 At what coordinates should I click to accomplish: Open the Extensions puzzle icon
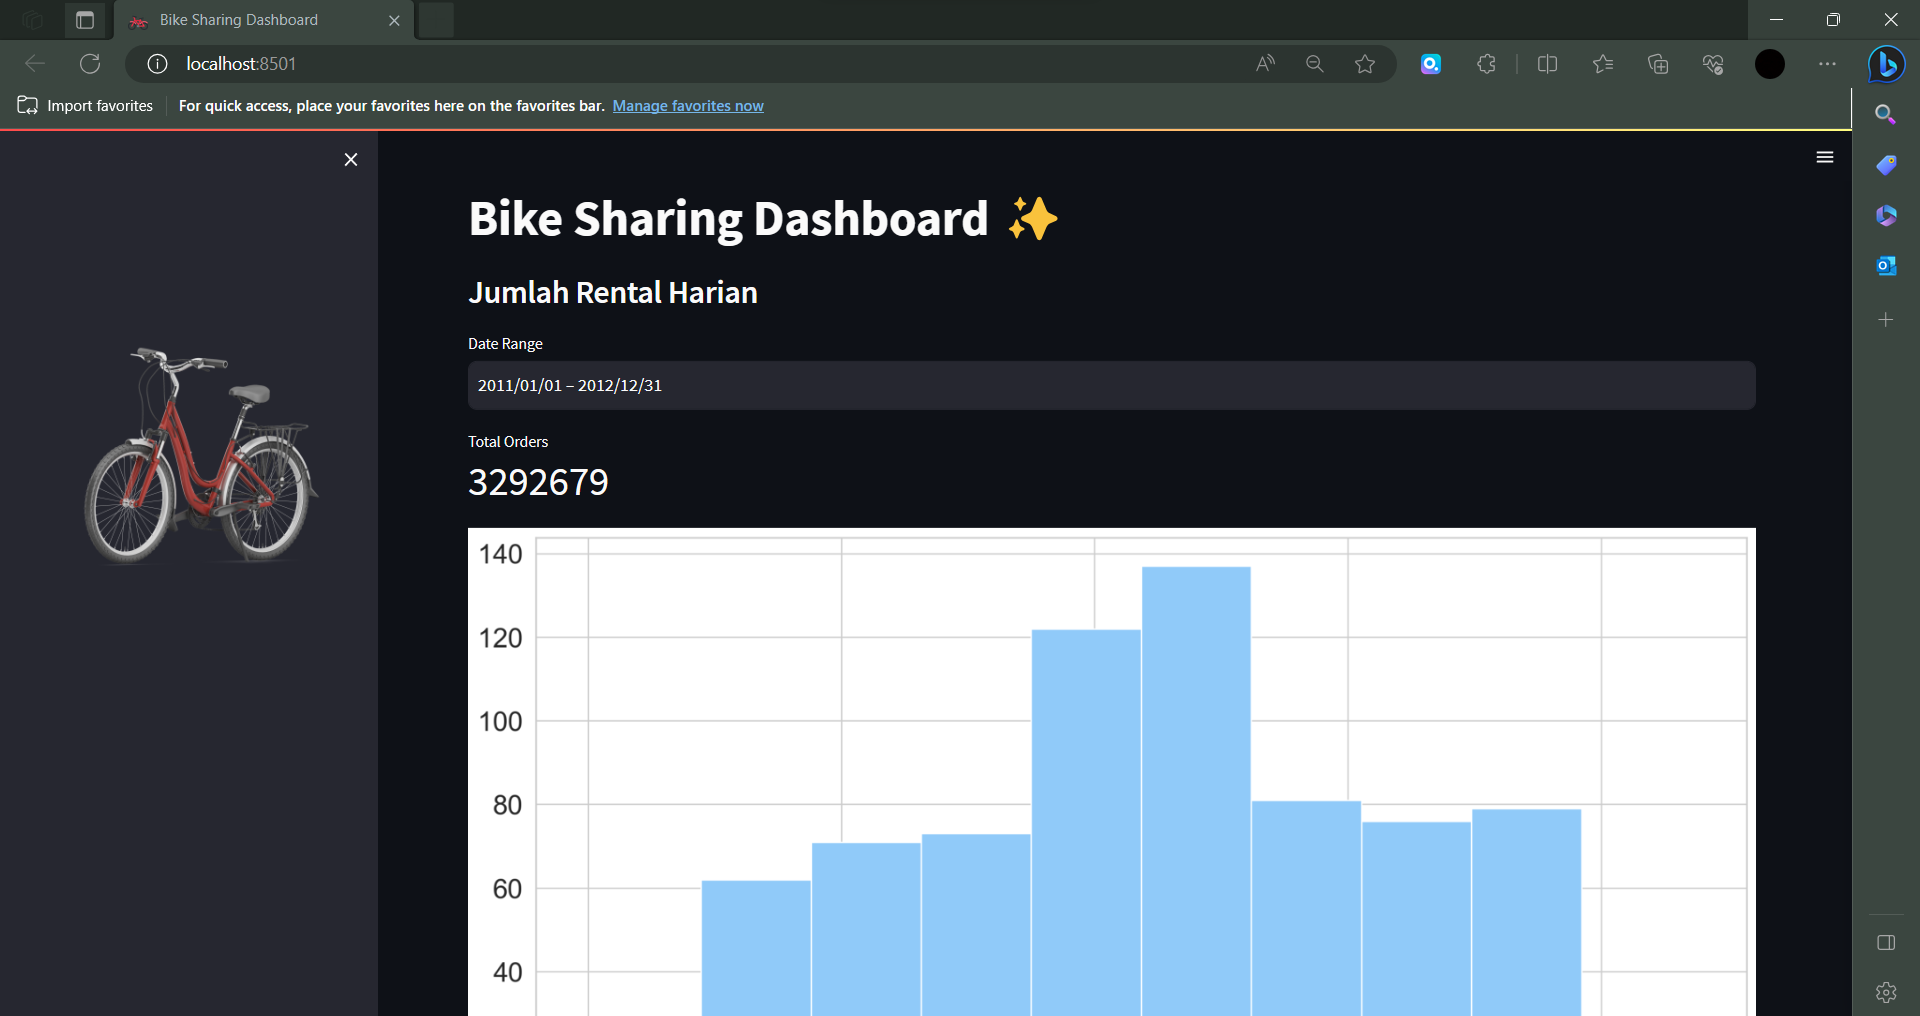[1486, 63]
